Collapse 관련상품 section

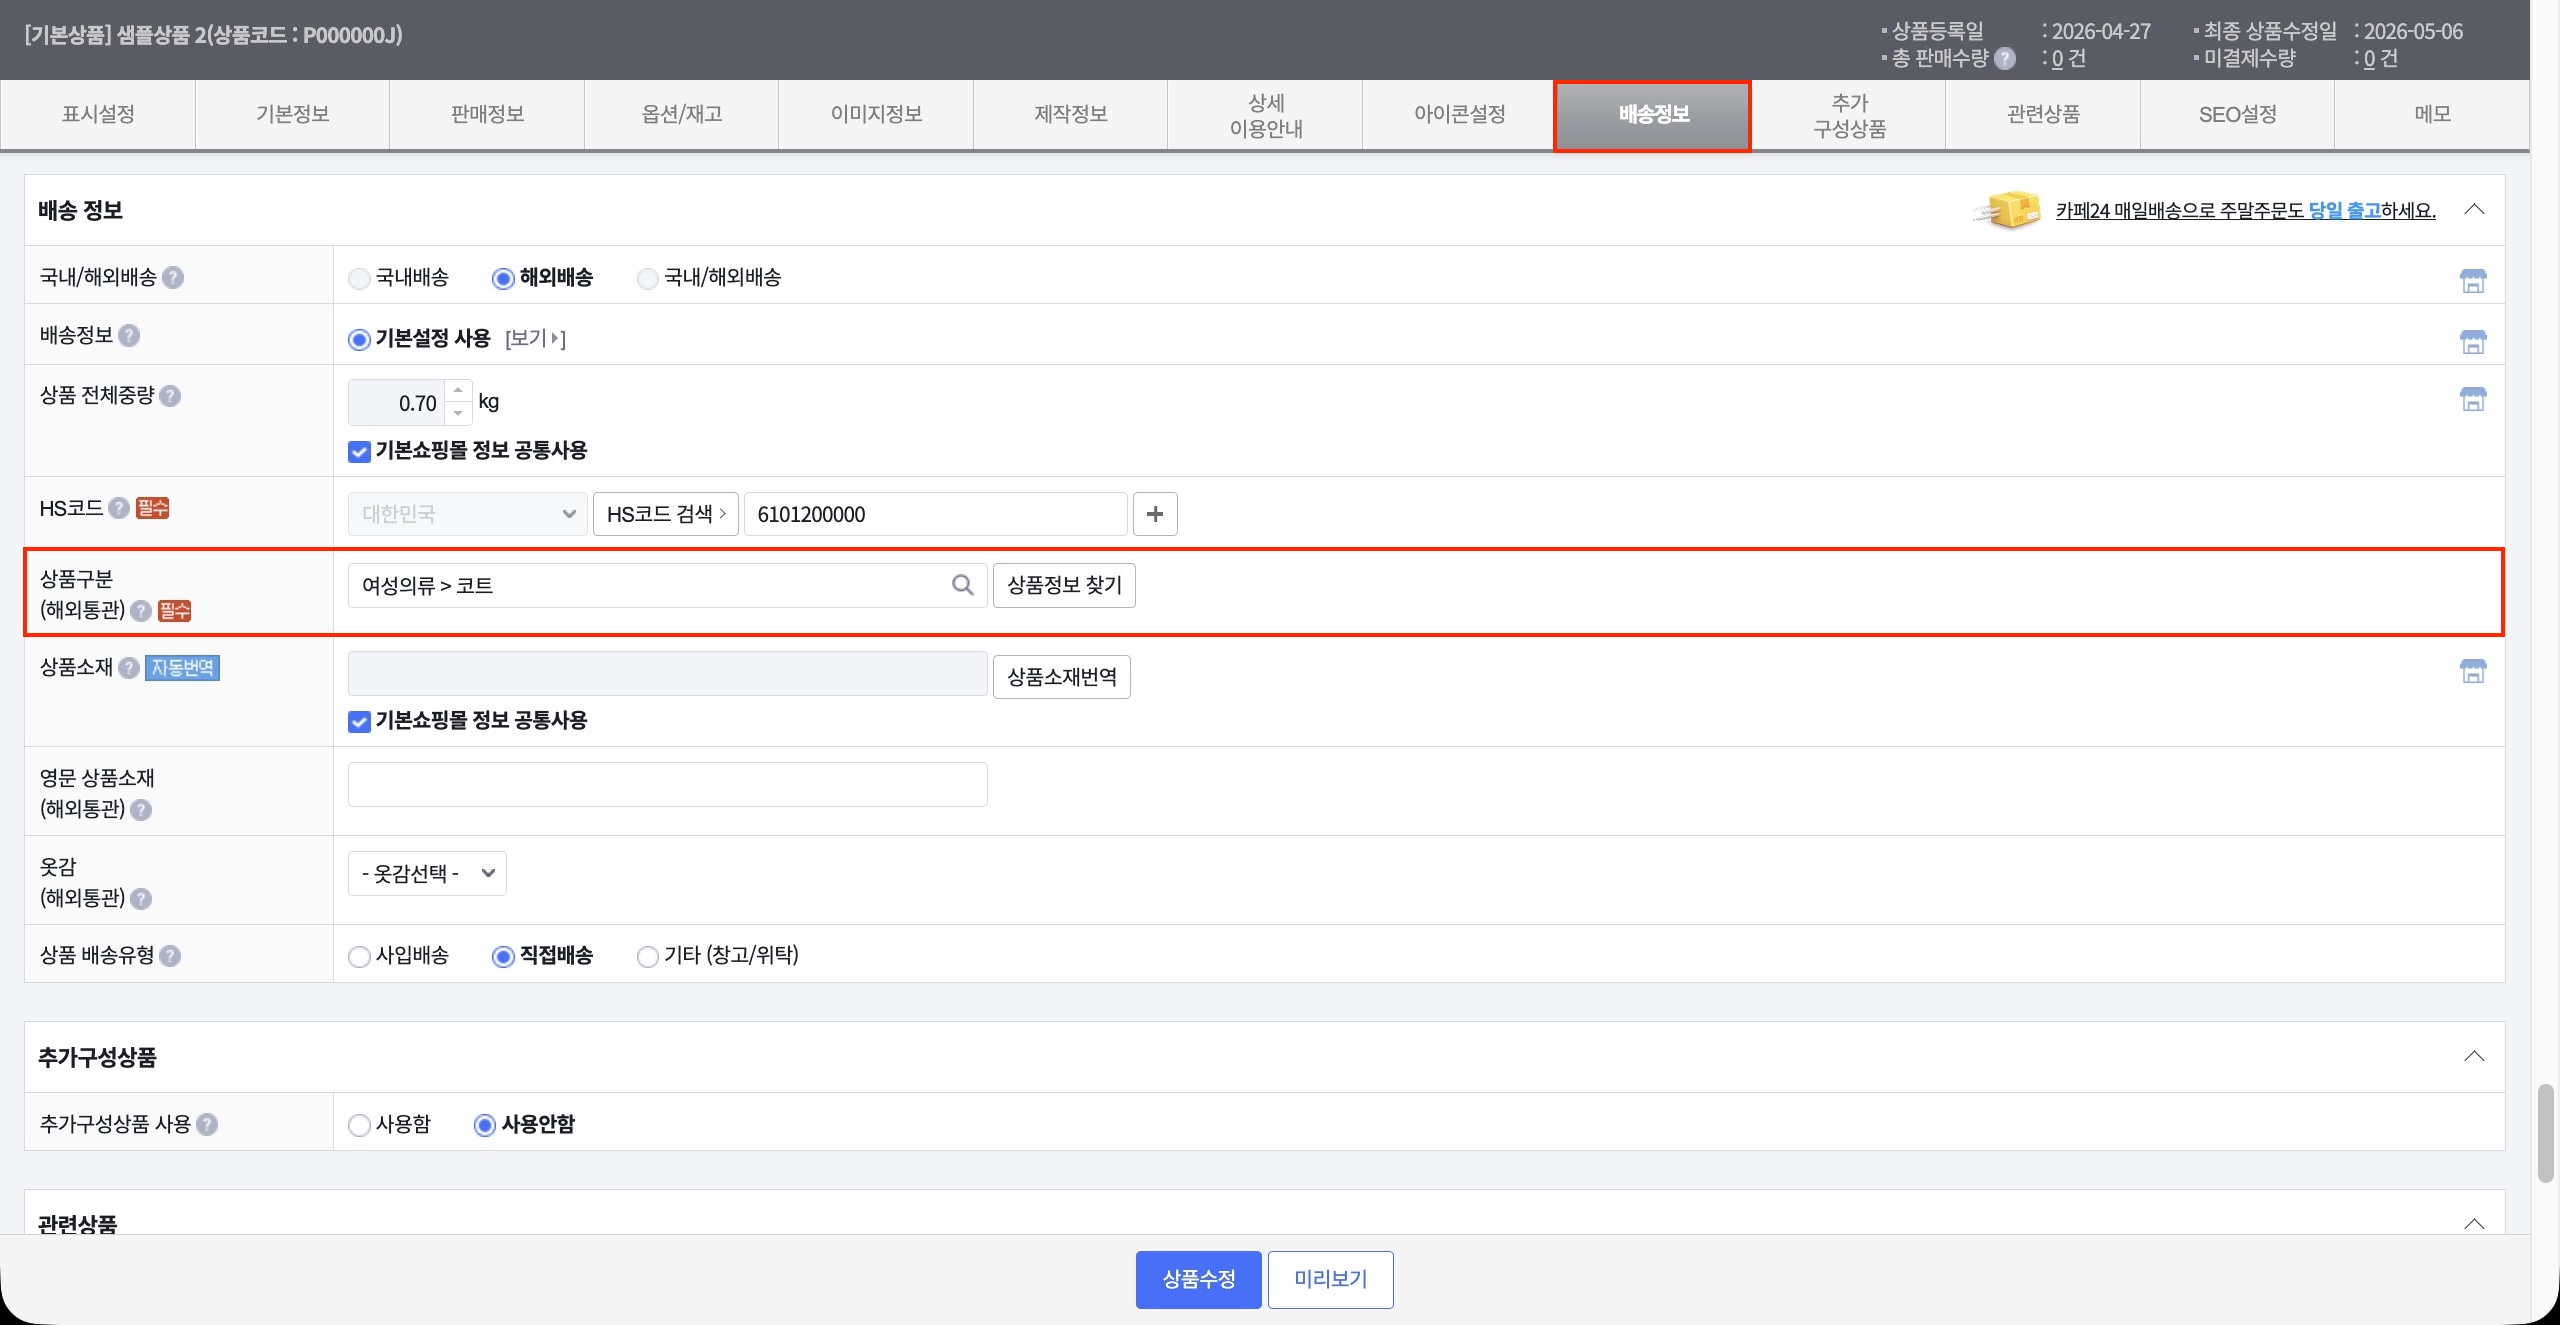pos(2475,1223)
